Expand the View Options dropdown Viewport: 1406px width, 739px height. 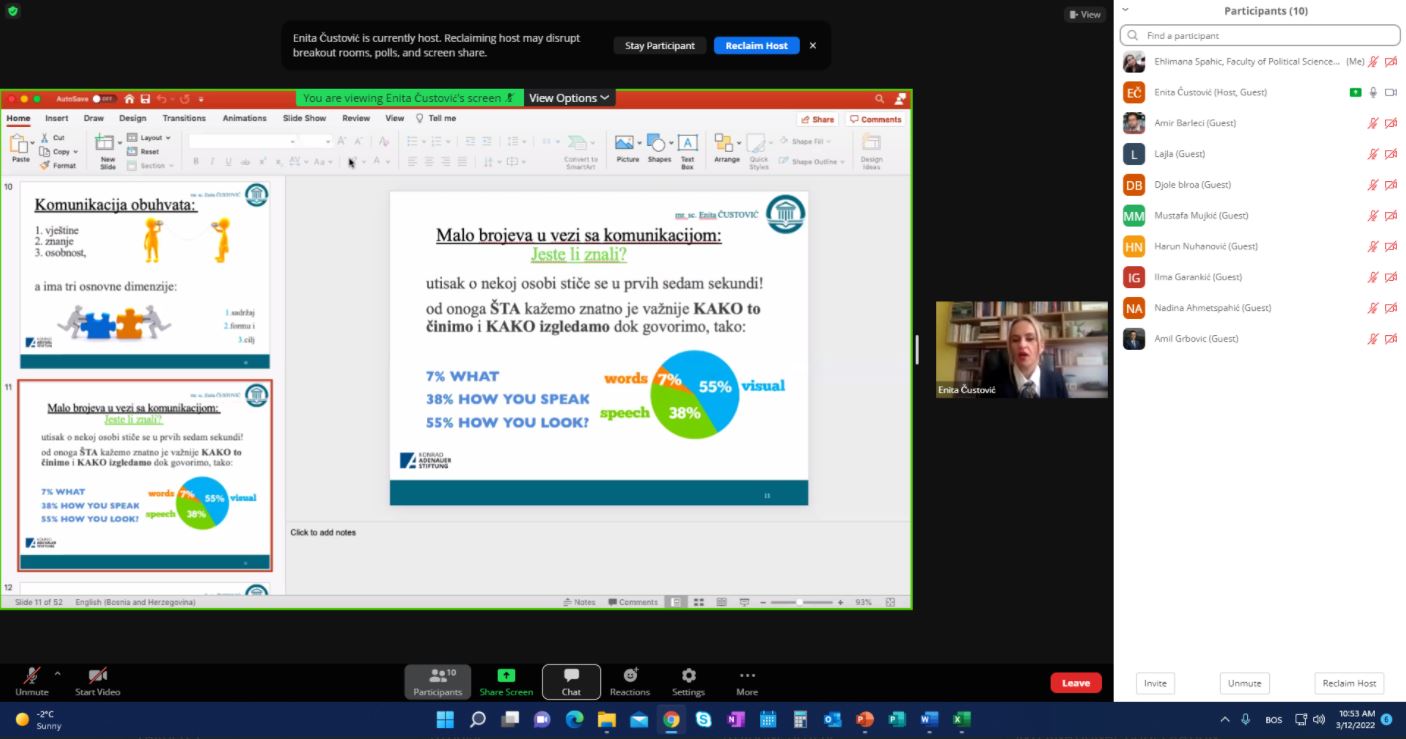point(569,98)
